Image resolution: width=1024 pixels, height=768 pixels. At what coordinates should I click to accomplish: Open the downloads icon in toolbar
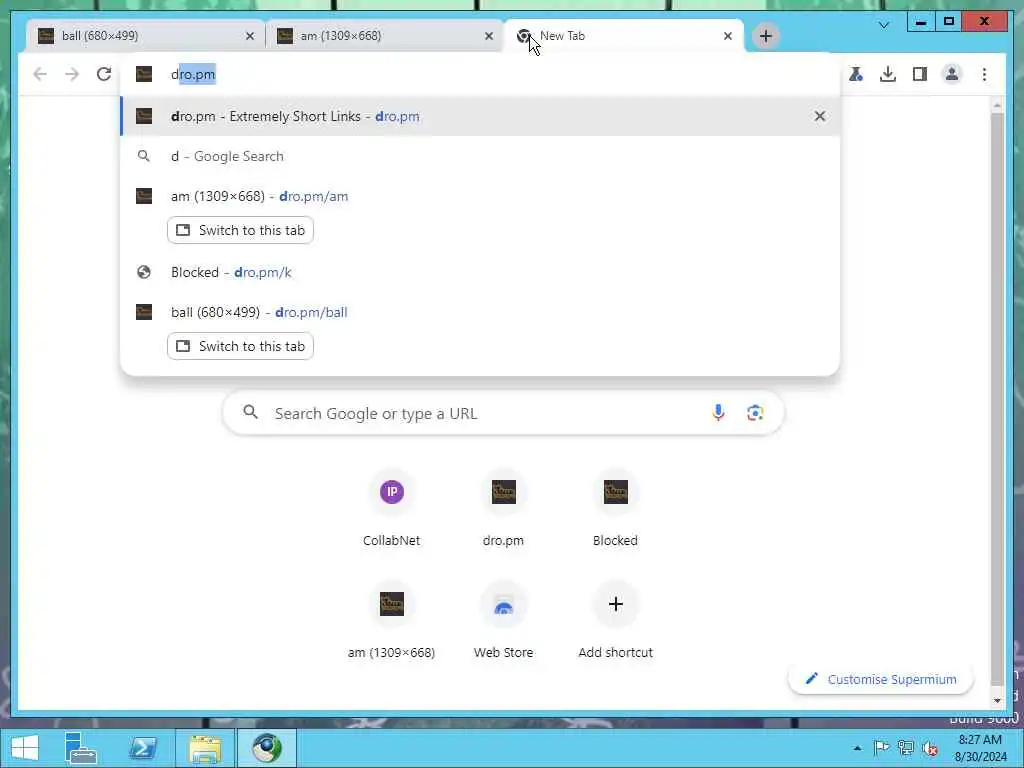(x=888, y=74)
